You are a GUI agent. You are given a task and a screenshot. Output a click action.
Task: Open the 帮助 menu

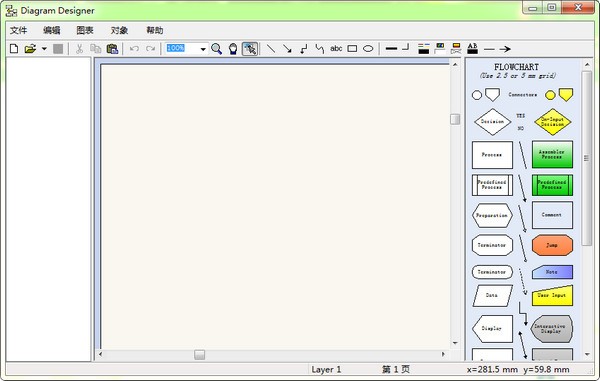(155, 30)
